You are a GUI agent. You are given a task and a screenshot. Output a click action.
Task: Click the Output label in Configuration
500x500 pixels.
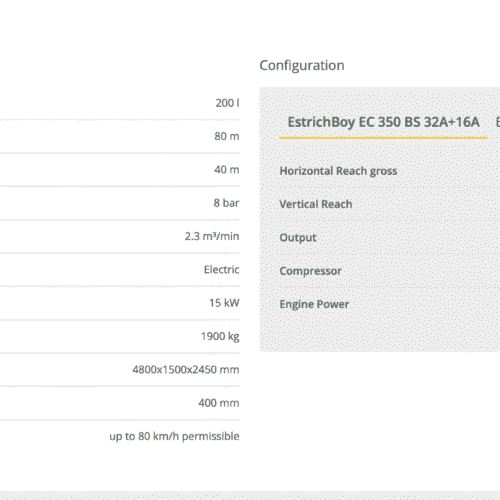coord(298,238)
